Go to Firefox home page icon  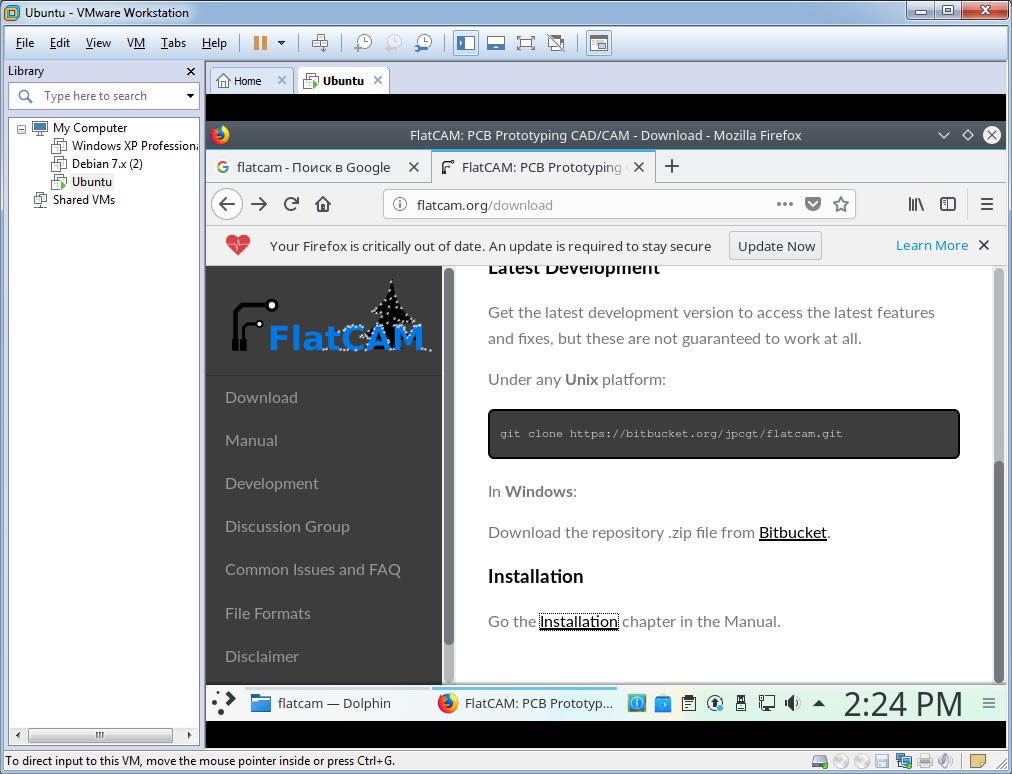click(323, 205)
